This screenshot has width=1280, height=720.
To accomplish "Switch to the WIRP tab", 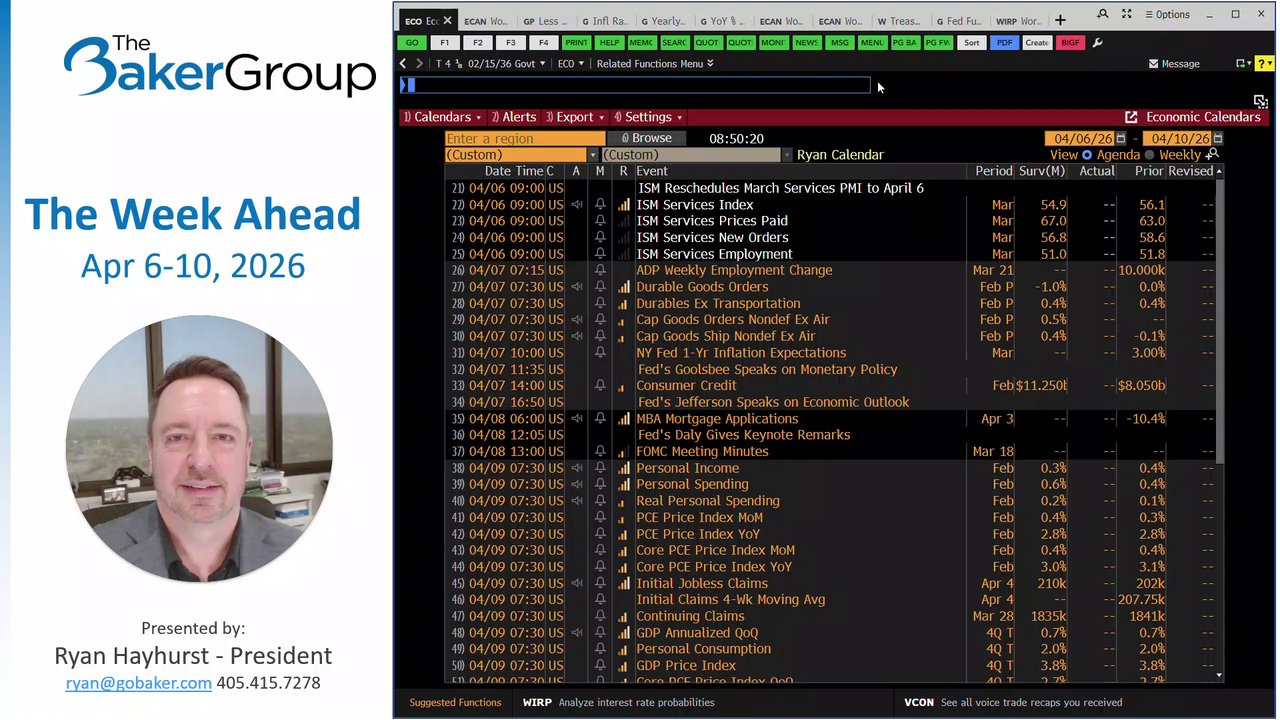I will click(x=1018, y=21).
